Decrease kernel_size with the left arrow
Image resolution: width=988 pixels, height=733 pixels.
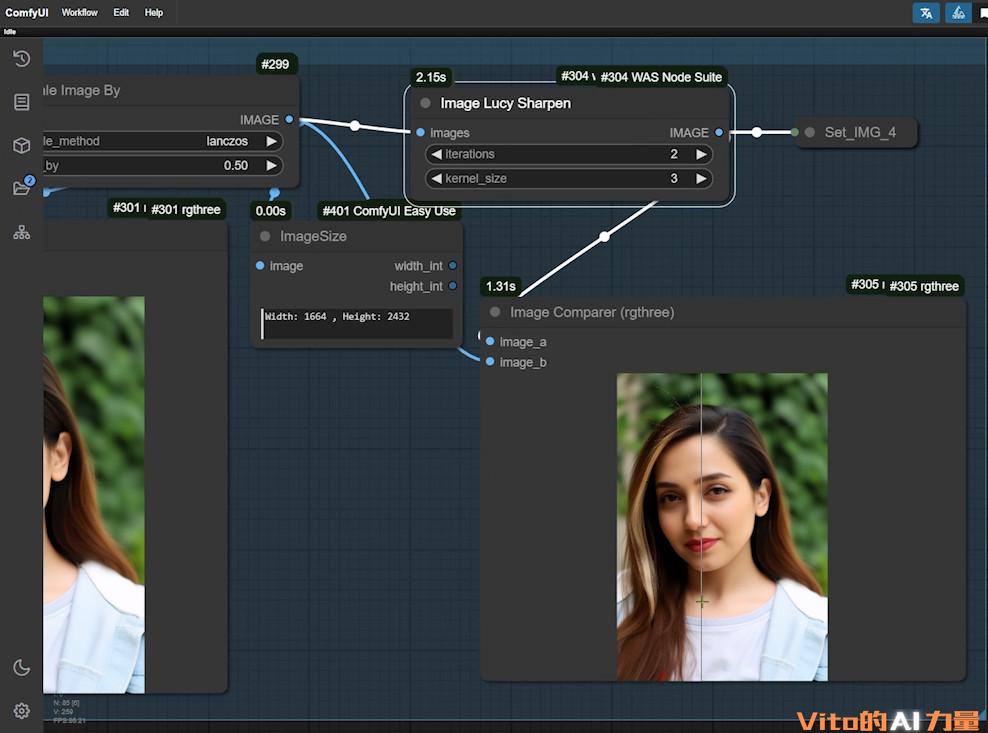tap(436, 178)
